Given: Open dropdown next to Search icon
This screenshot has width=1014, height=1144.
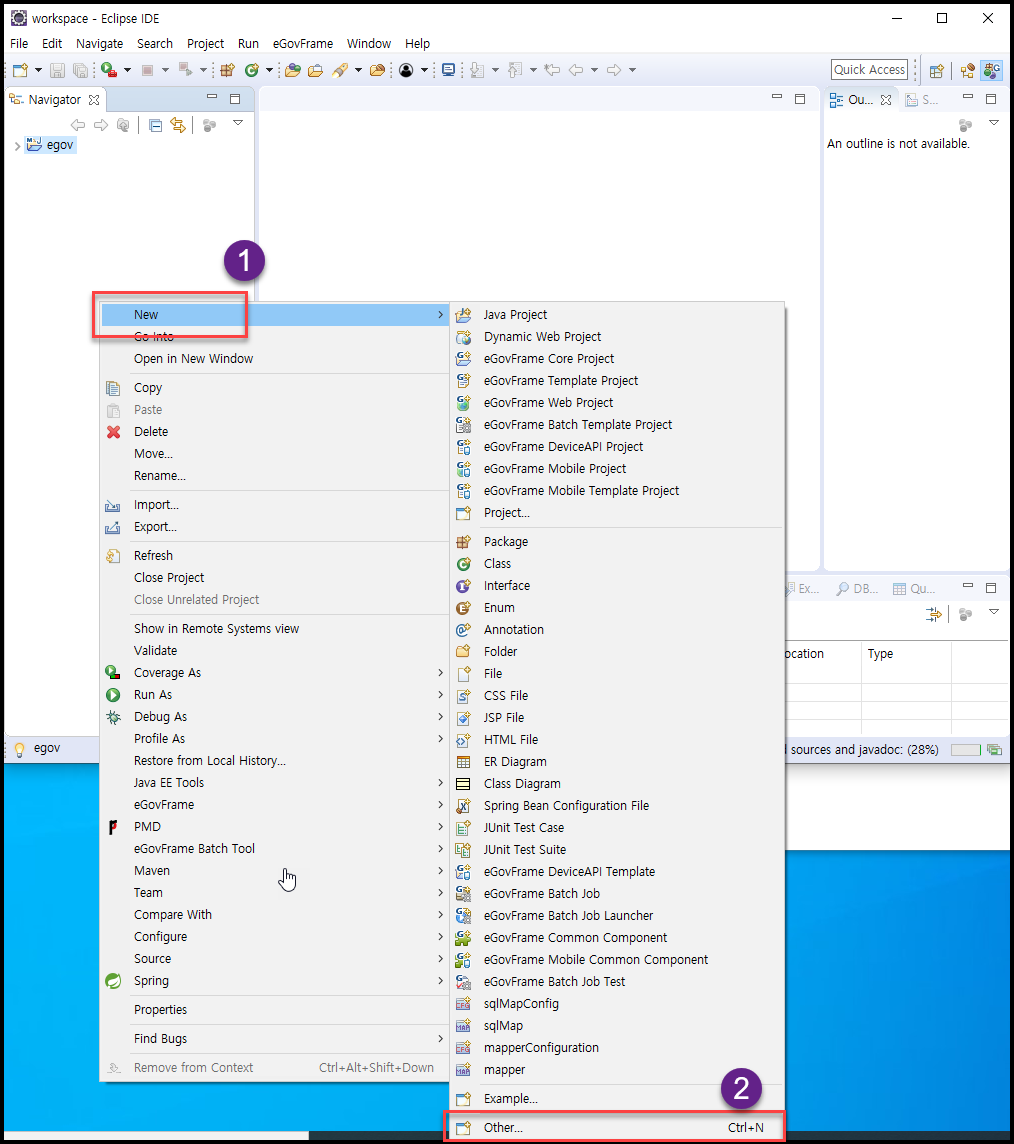Looking at the screenshot, I should [x=357, y=70].
